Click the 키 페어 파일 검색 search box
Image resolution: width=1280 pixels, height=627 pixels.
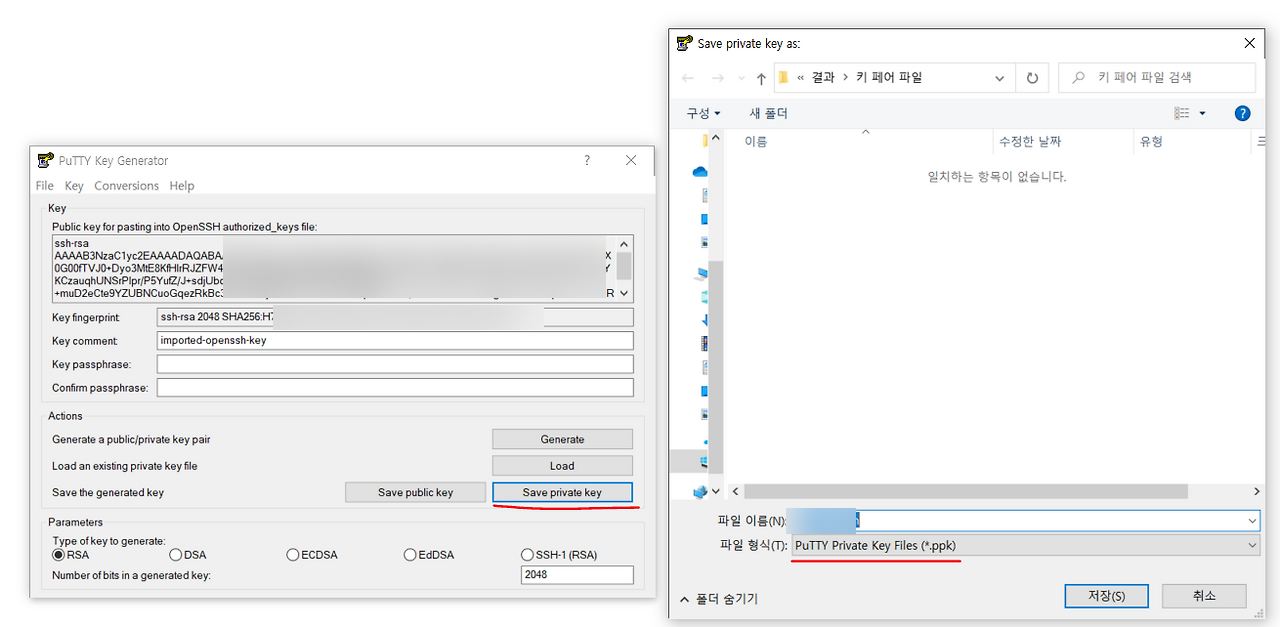pyautogui.click(x=1158, y=78)
